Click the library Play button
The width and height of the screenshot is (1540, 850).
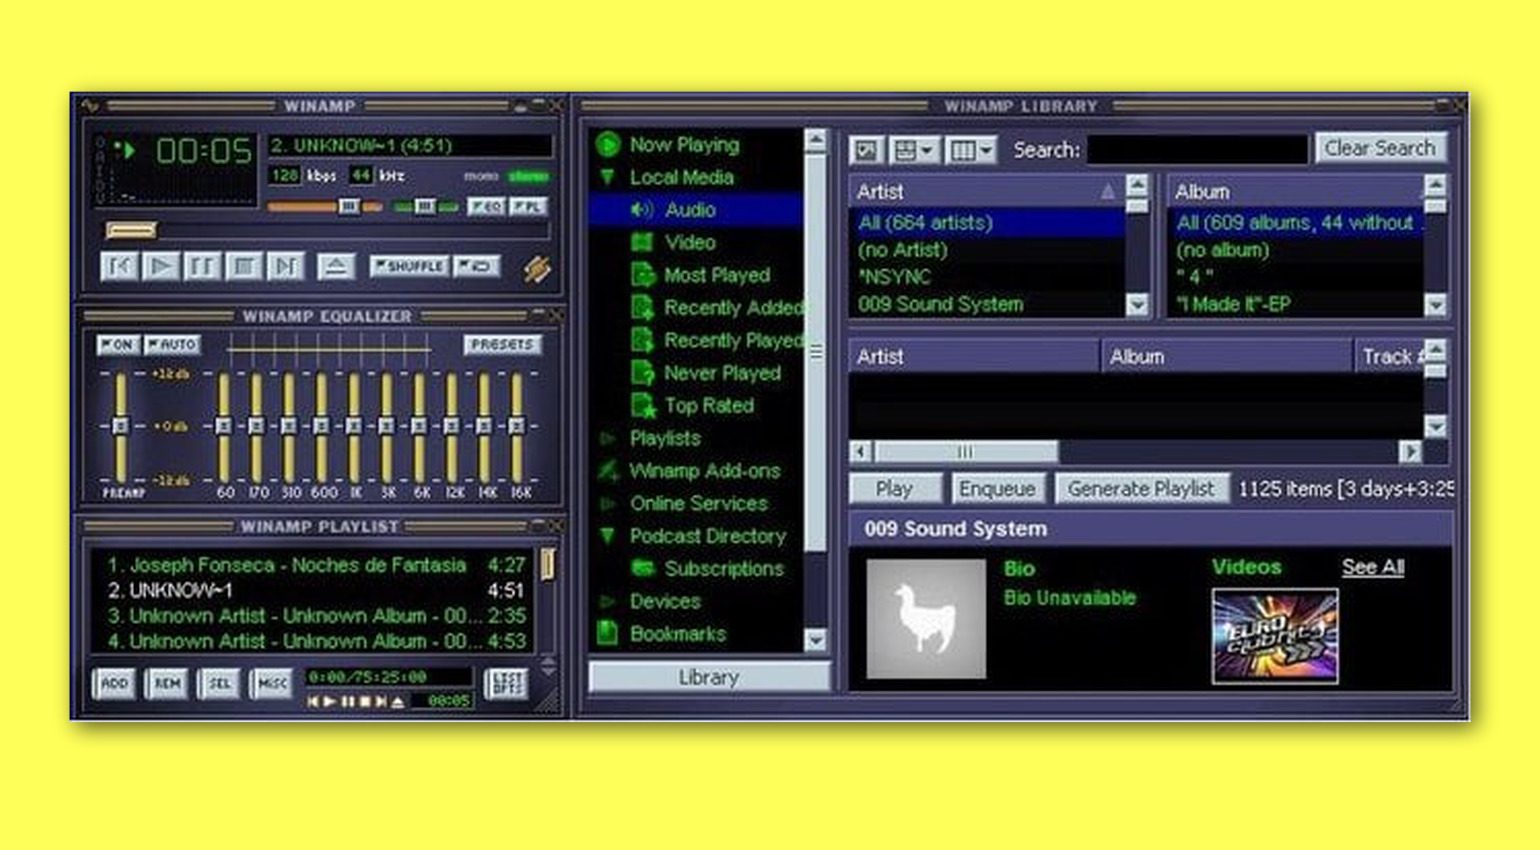pos(894,489)
